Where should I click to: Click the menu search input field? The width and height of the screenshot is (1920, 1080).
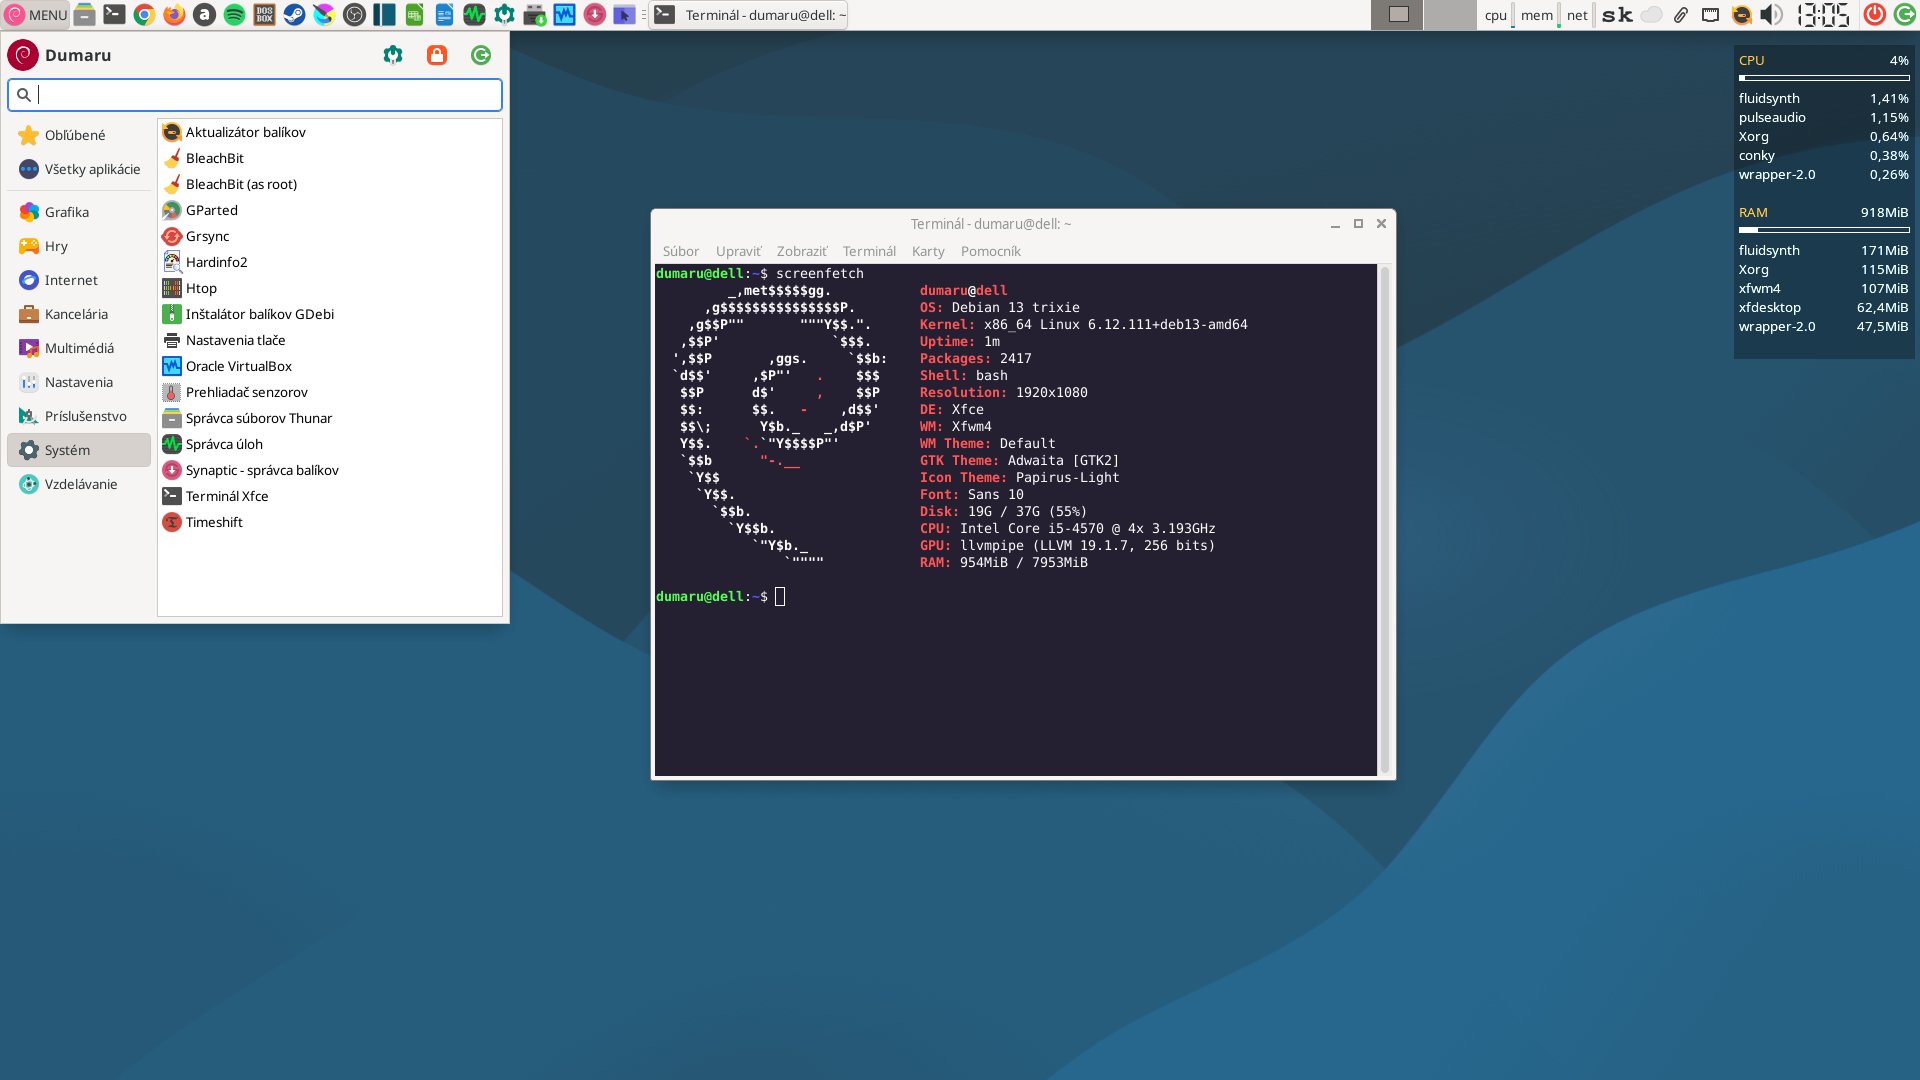255,95
